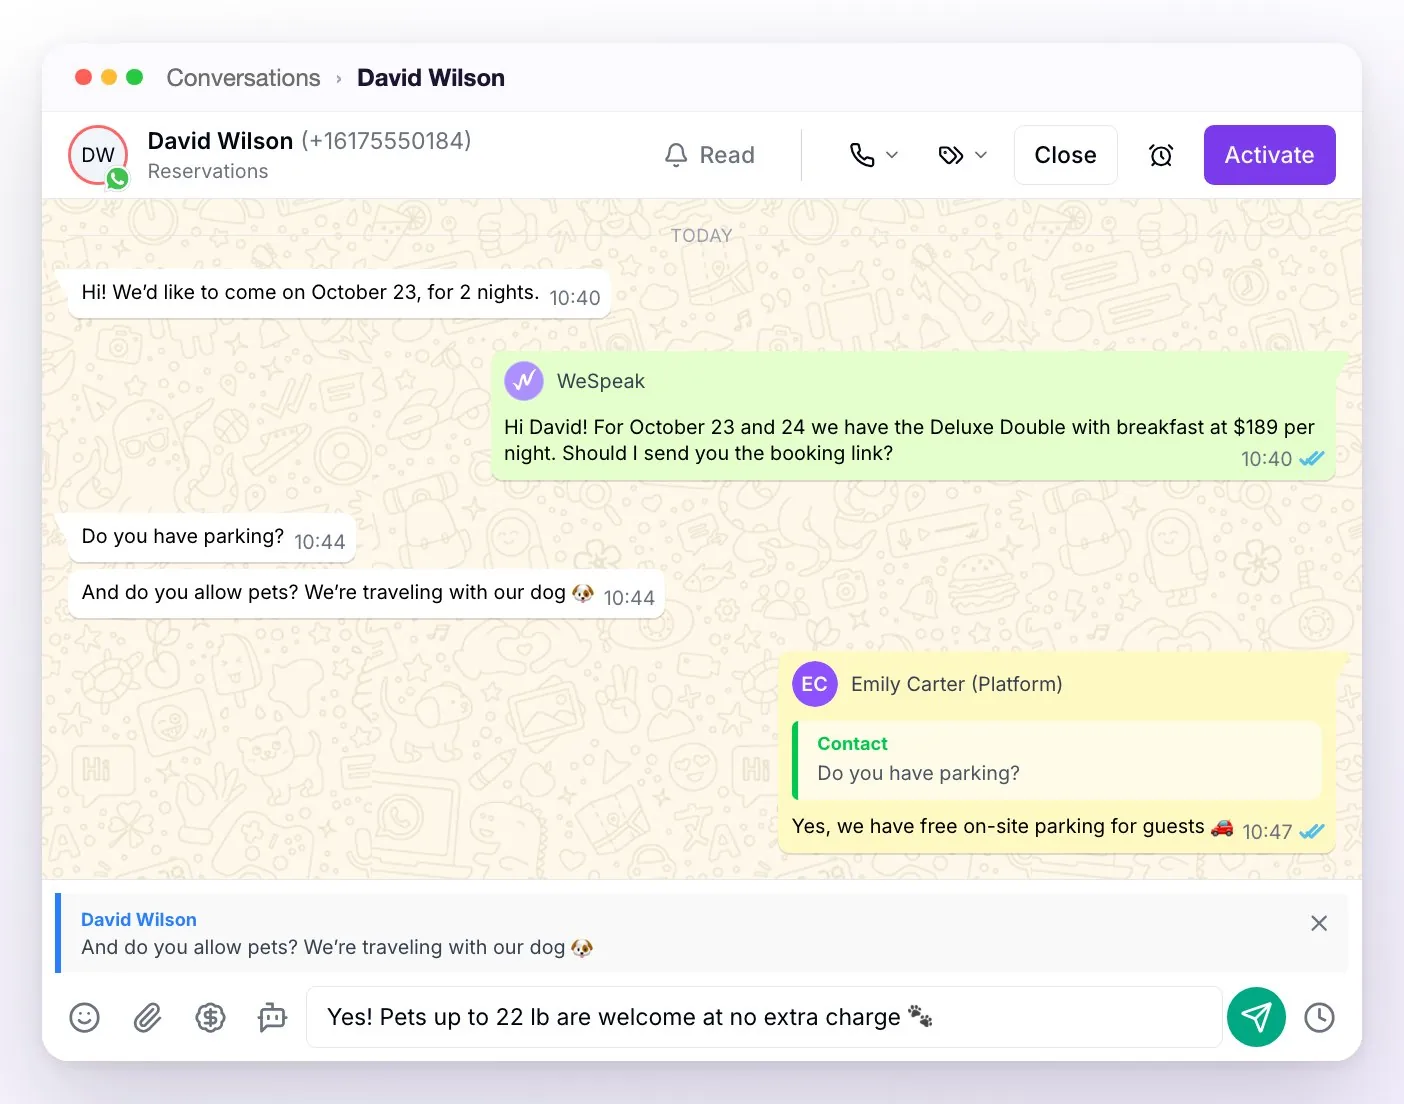Open the emoji picker
The height and width of the screenshot is (1104, 1404).
pos(85,1018)
